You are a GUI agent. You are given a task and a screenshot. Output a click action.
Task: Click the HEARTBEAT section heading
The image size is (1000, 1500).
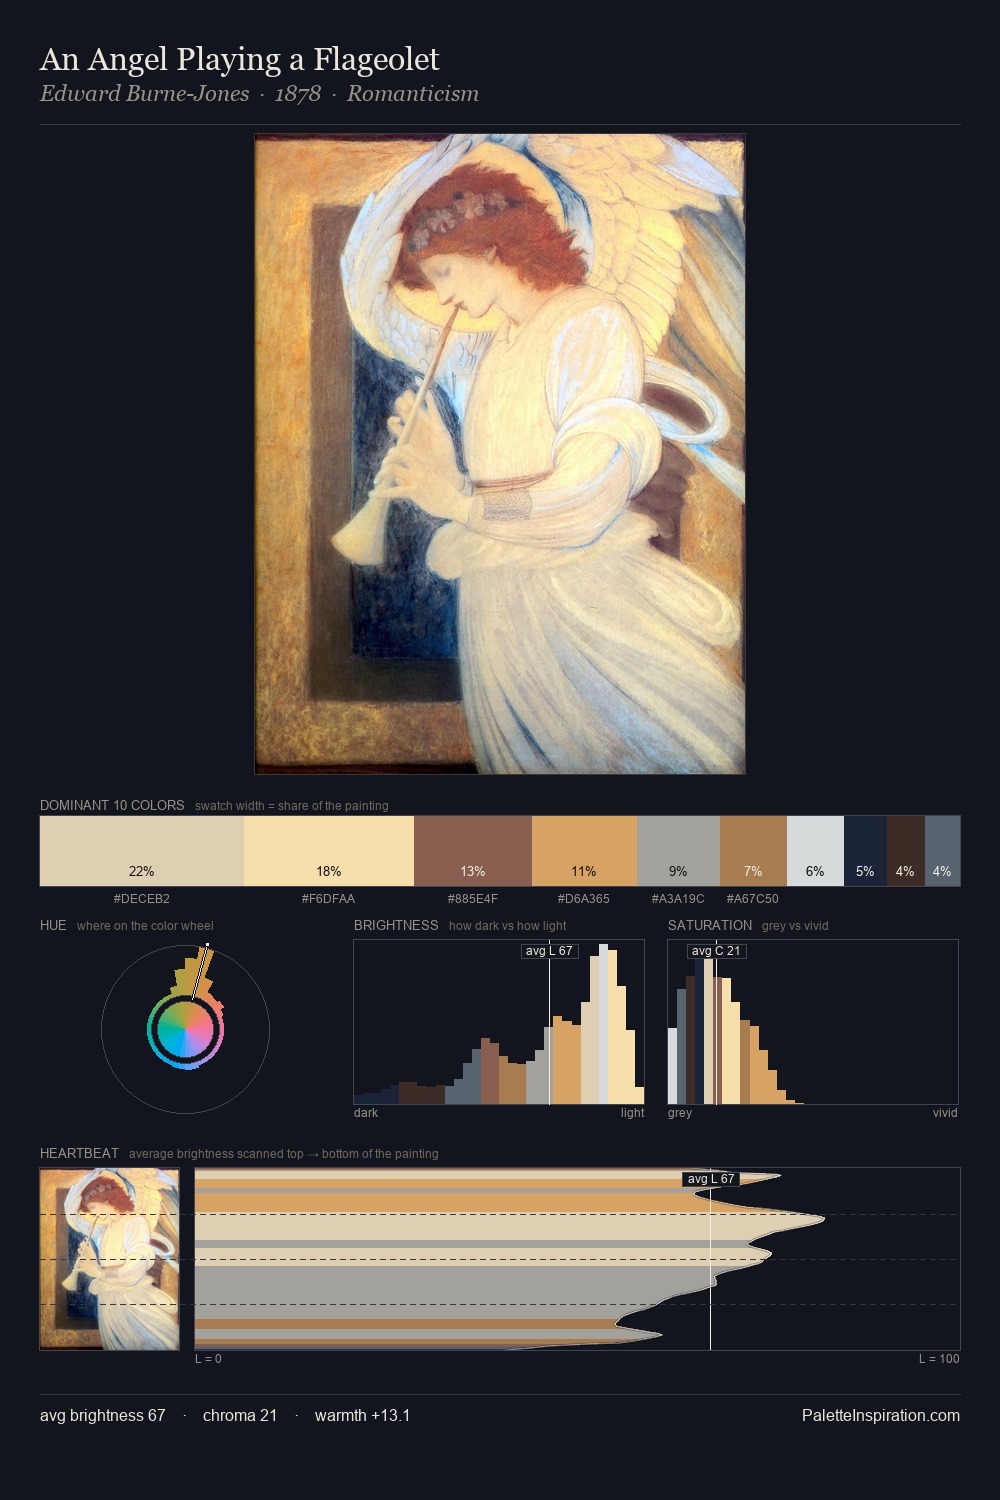pos(79,1153)
